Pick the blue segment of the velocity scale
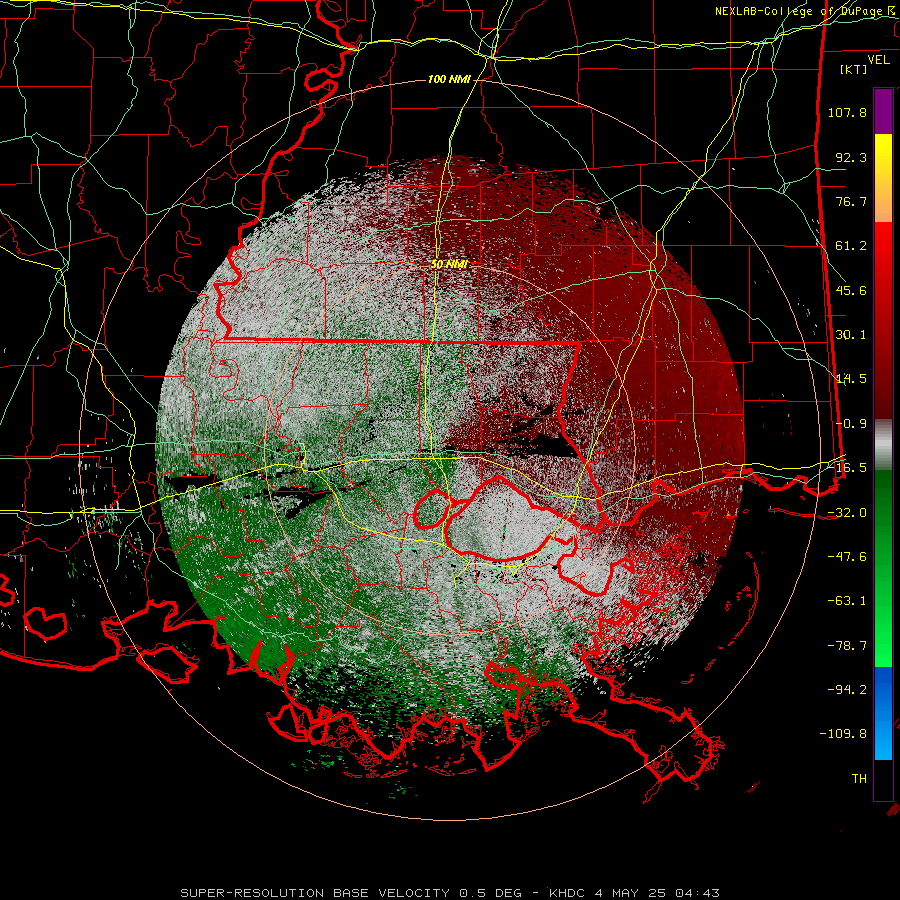Image resolution: width=900 pixels, height=900 pixels. [883, 713]
